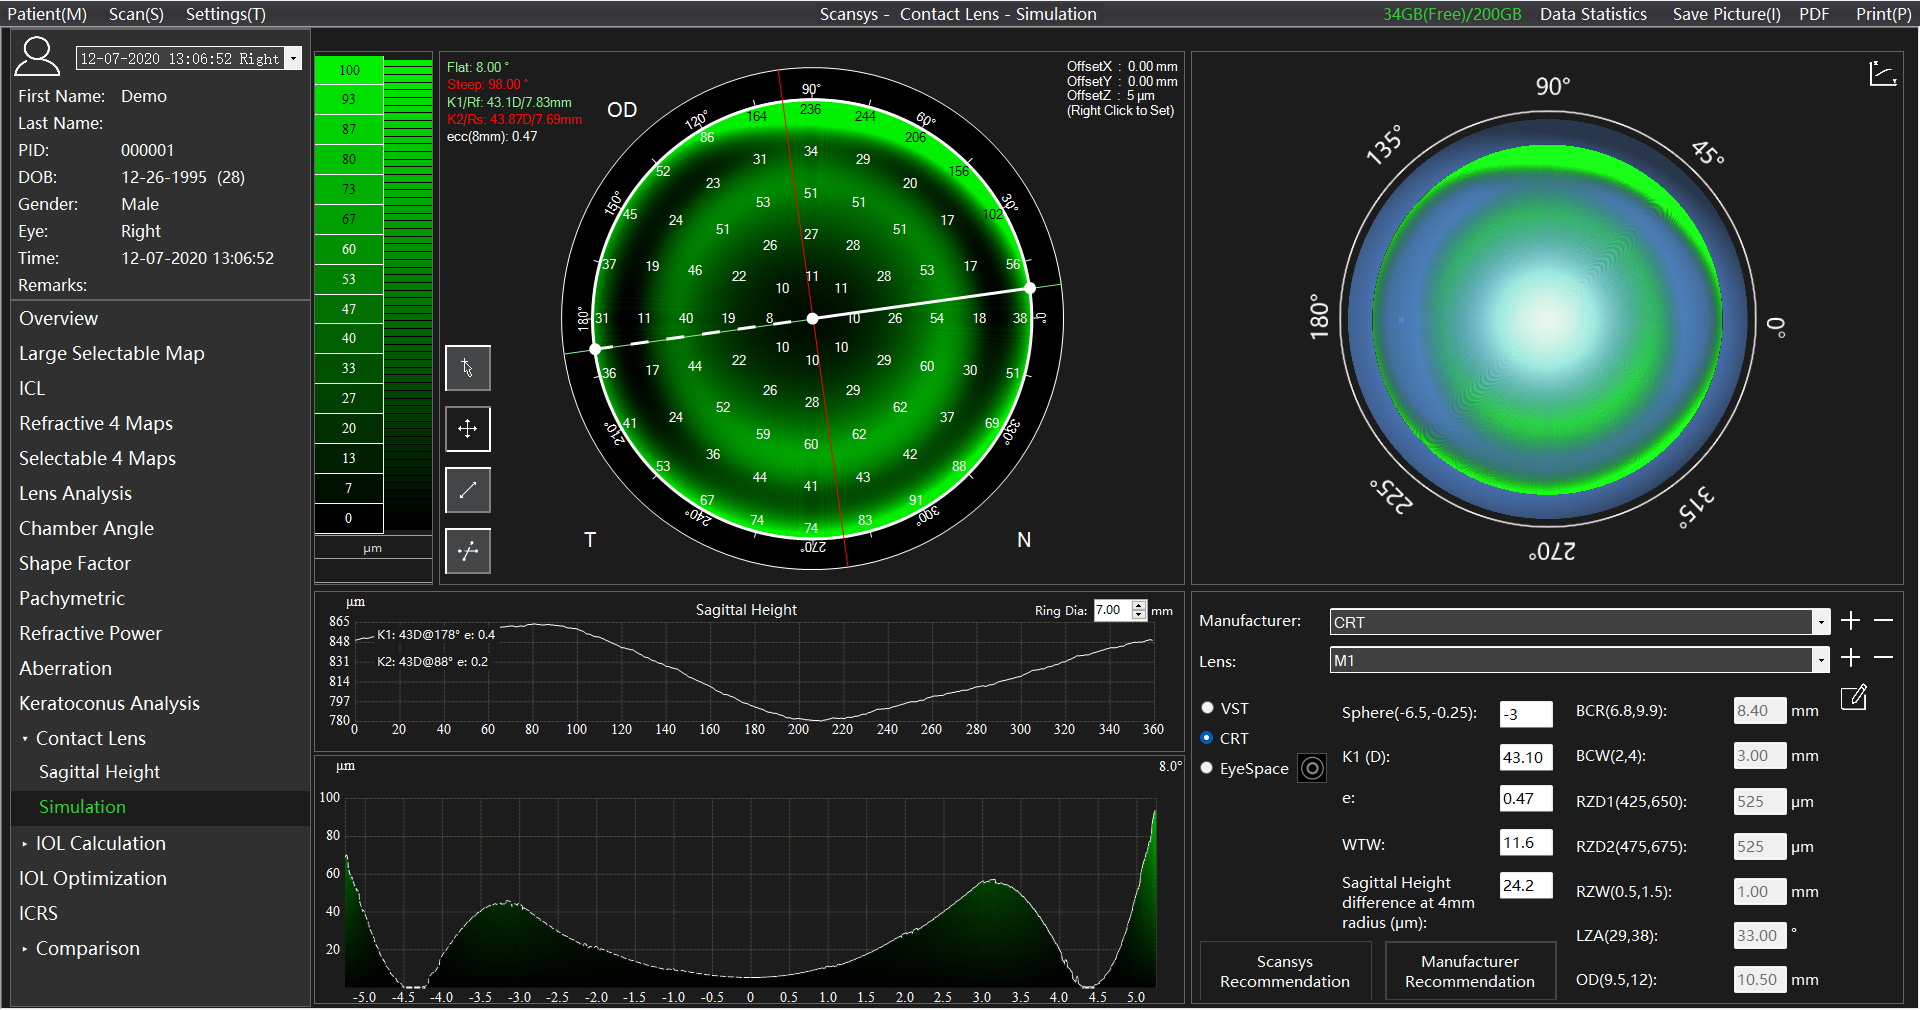Click the chart axes icon on lens view

point(1882,74)
